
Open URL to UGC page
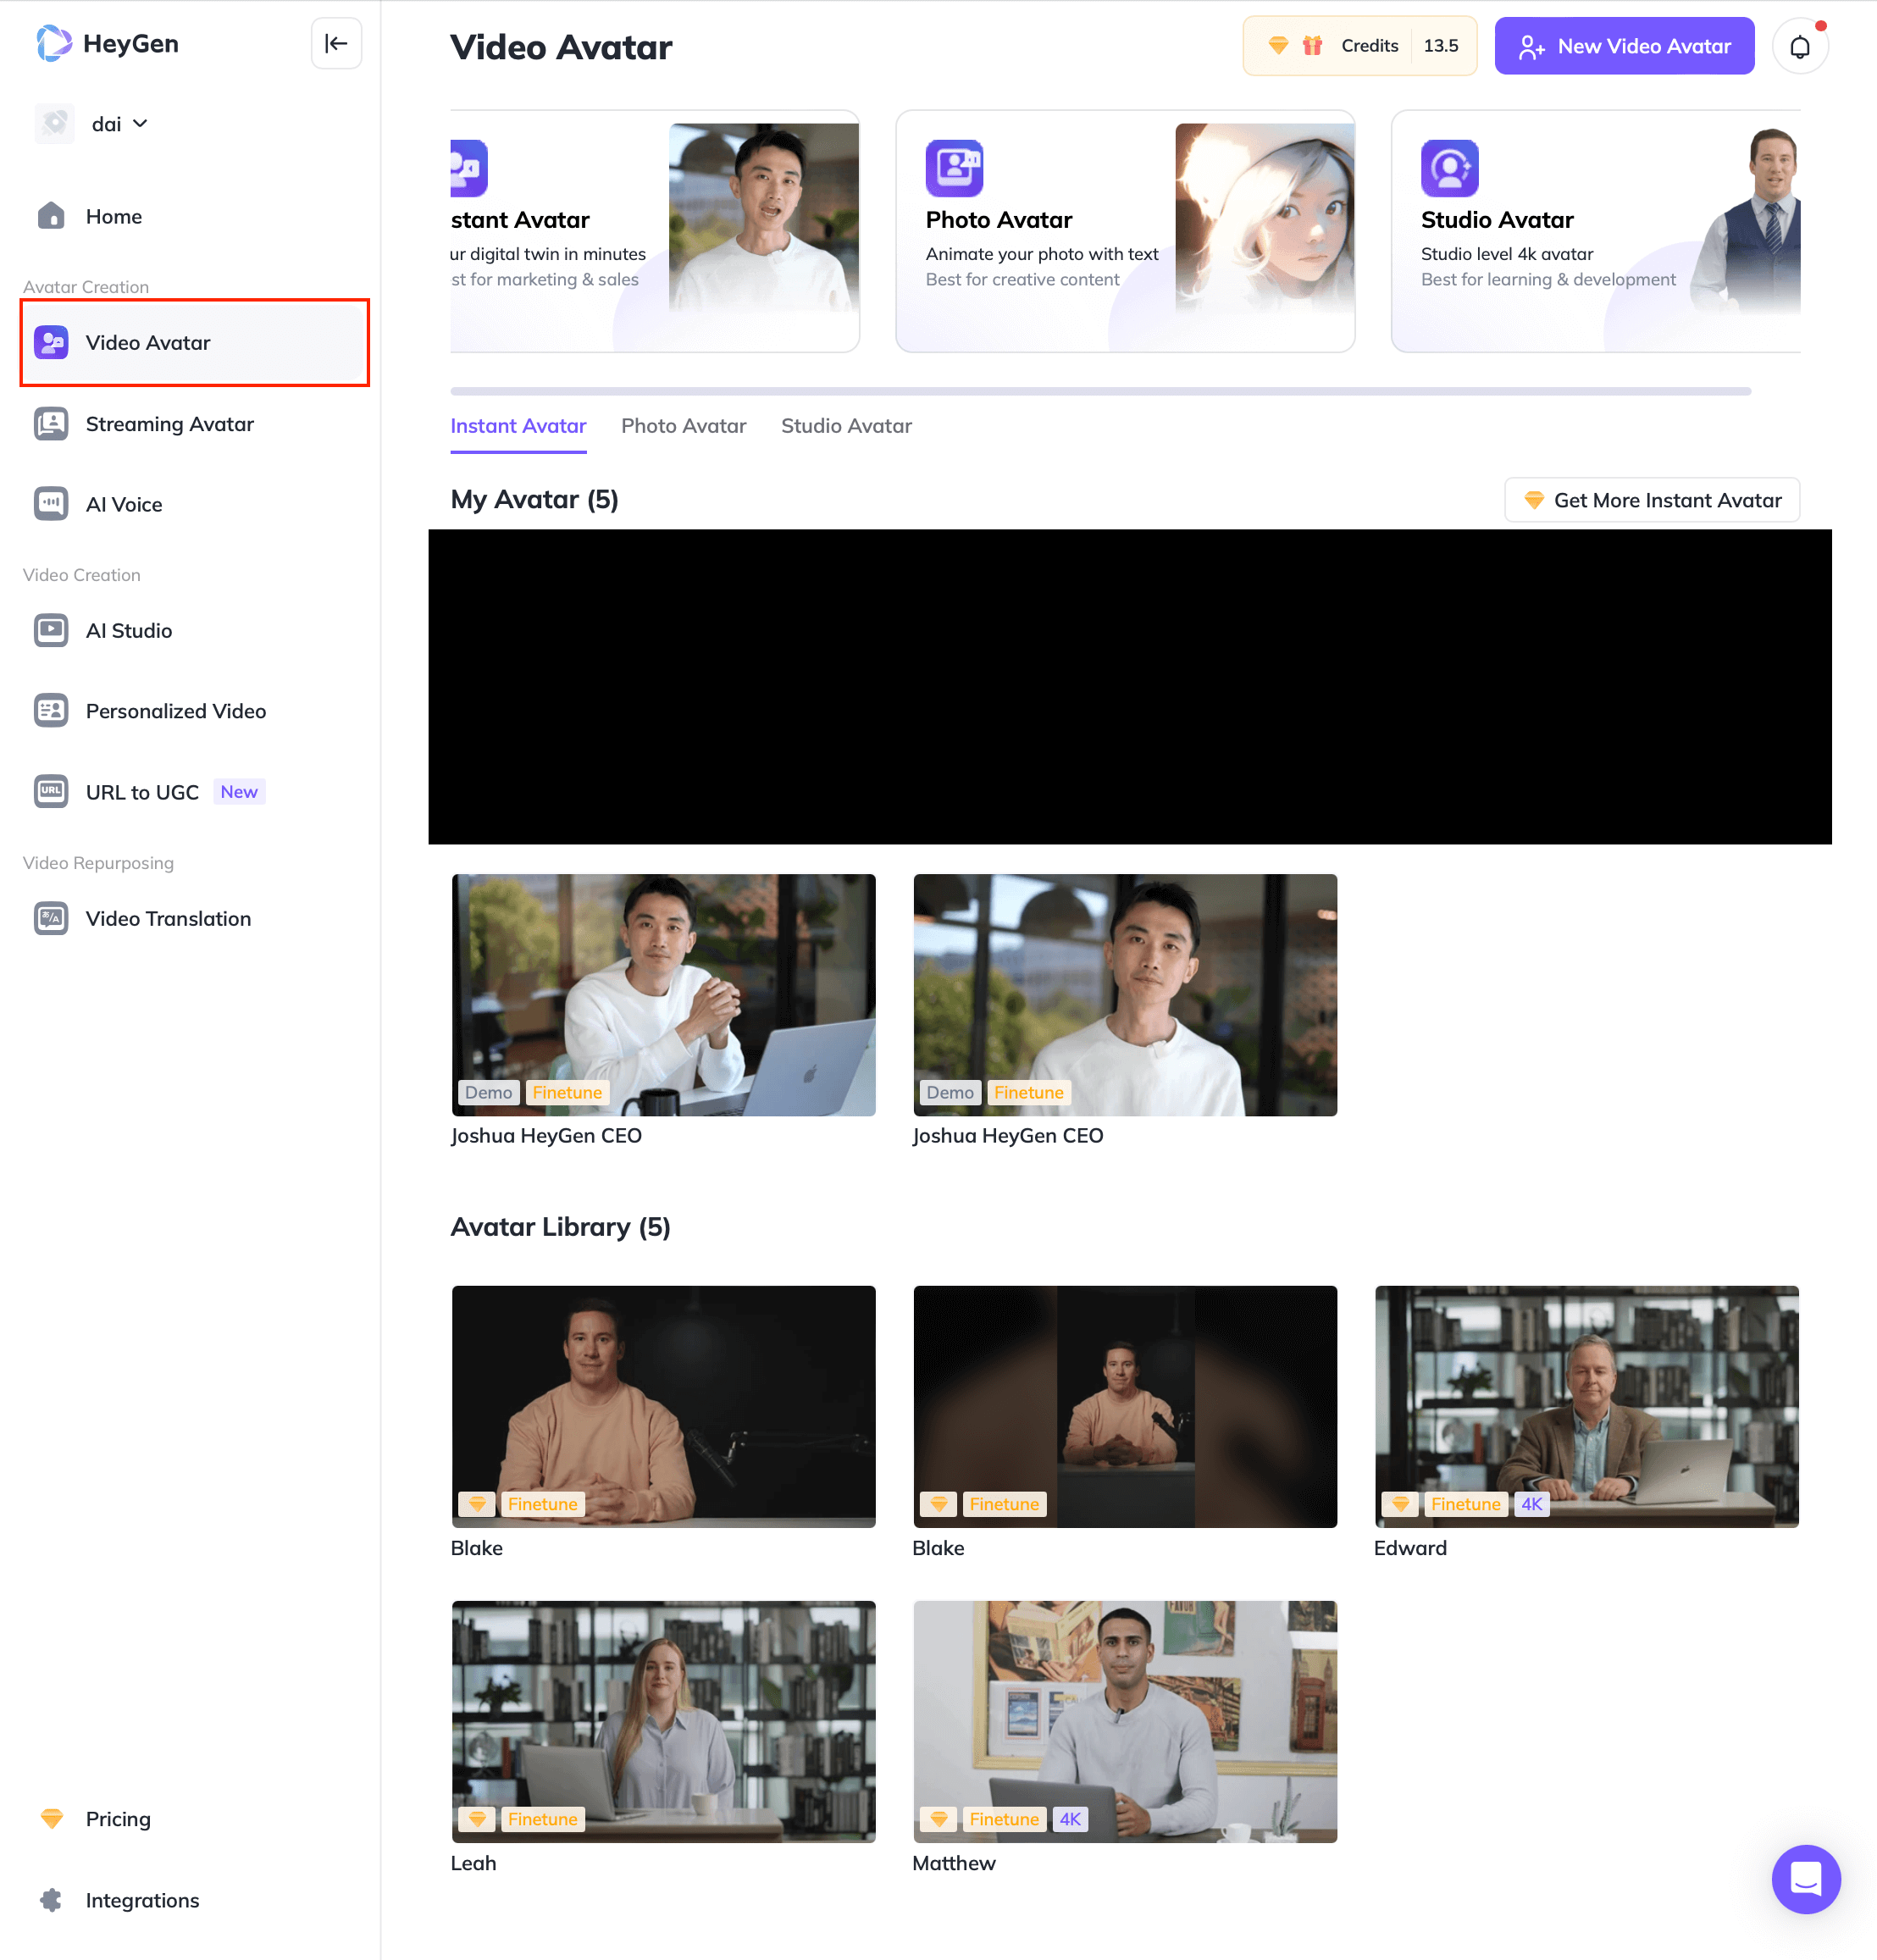142,792
